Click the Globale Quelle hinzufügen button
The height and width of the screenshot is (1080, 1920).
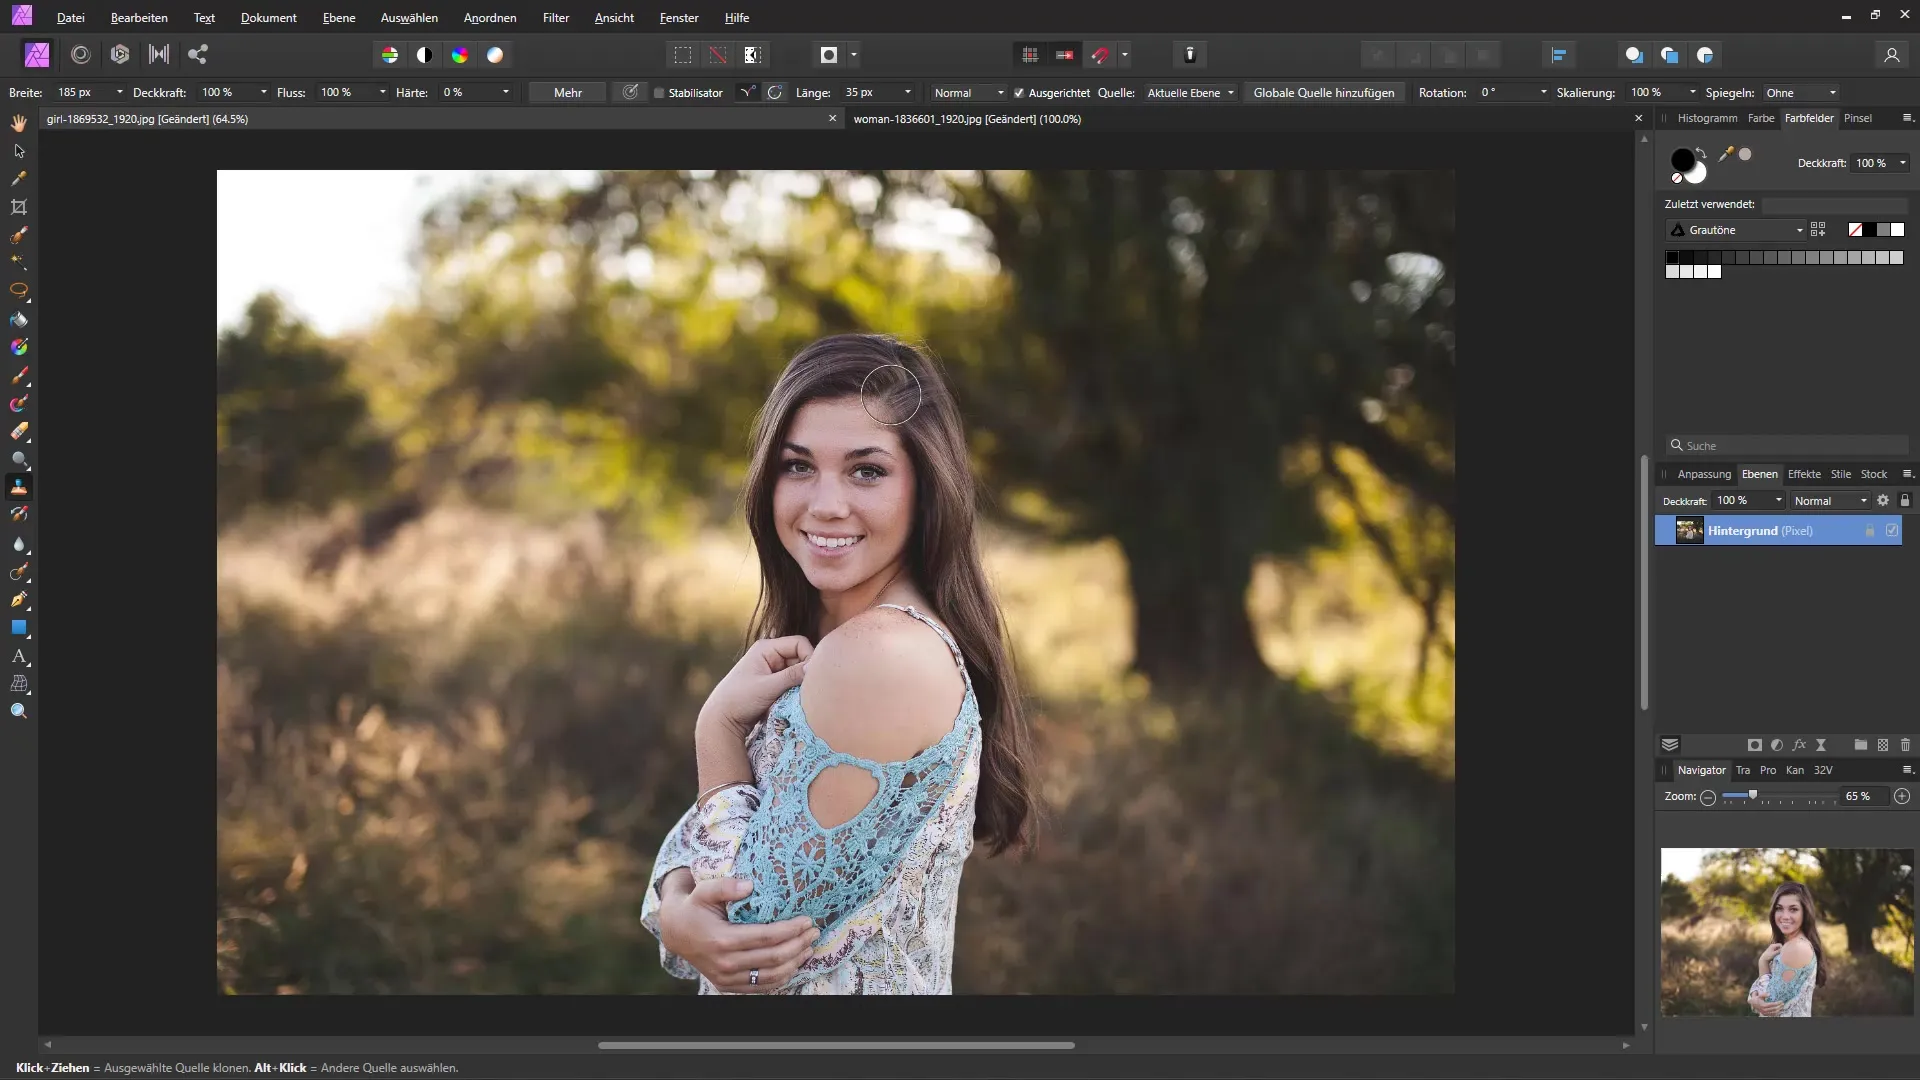tap(1323, 91)
